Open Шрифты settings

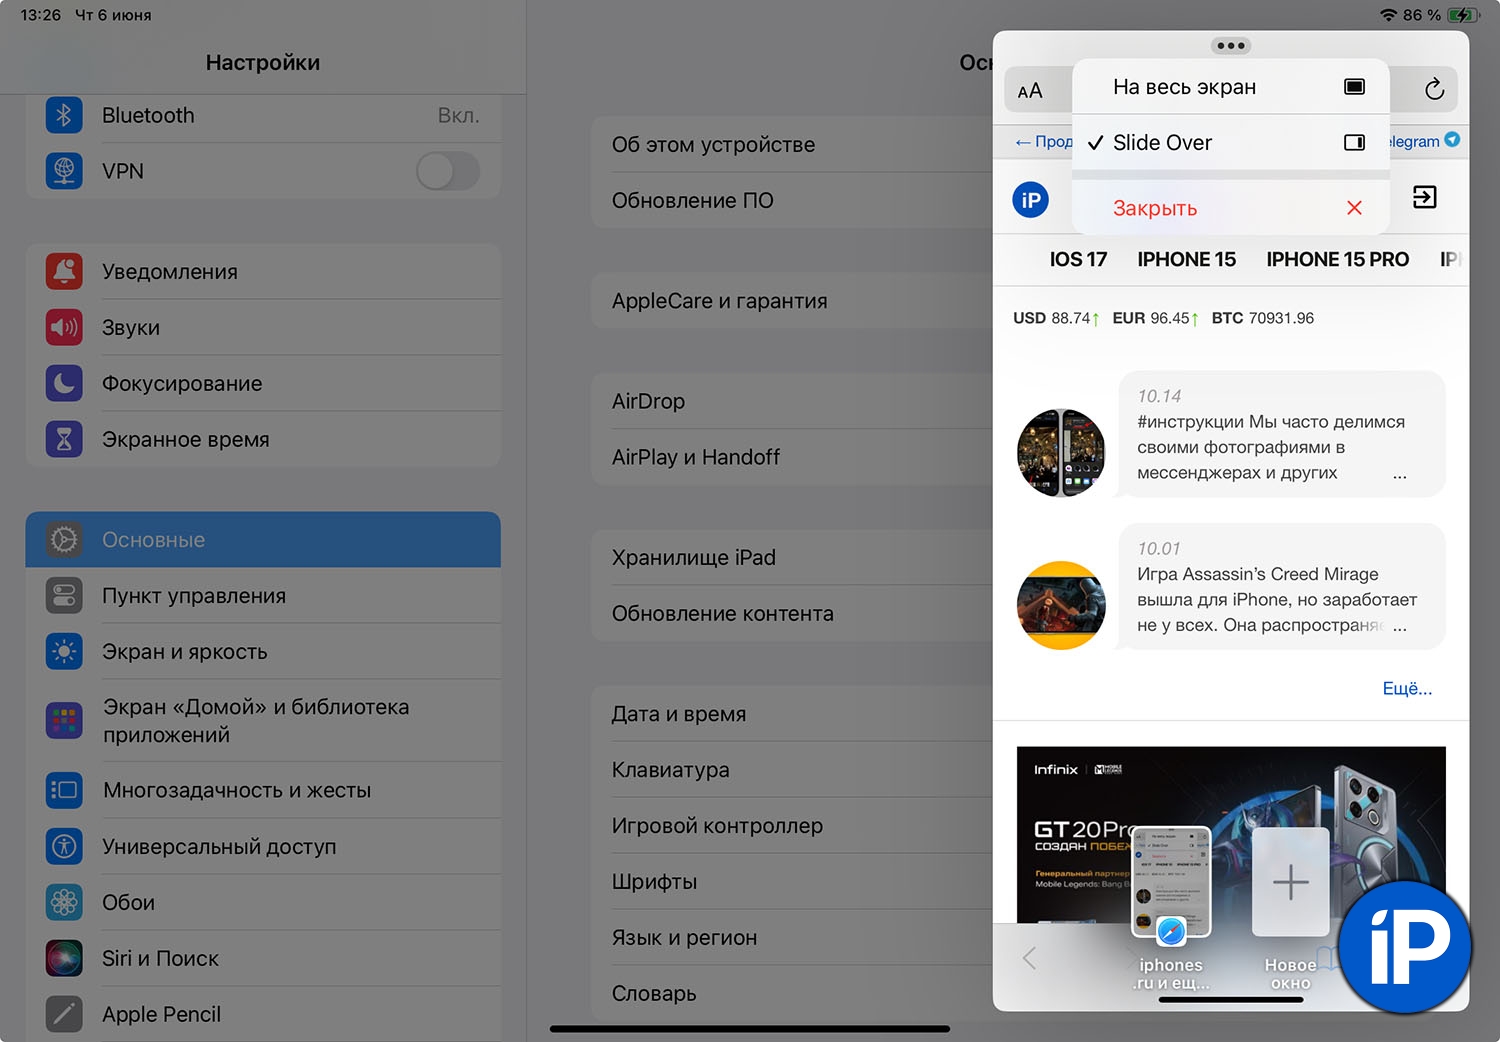pos(792,882)
